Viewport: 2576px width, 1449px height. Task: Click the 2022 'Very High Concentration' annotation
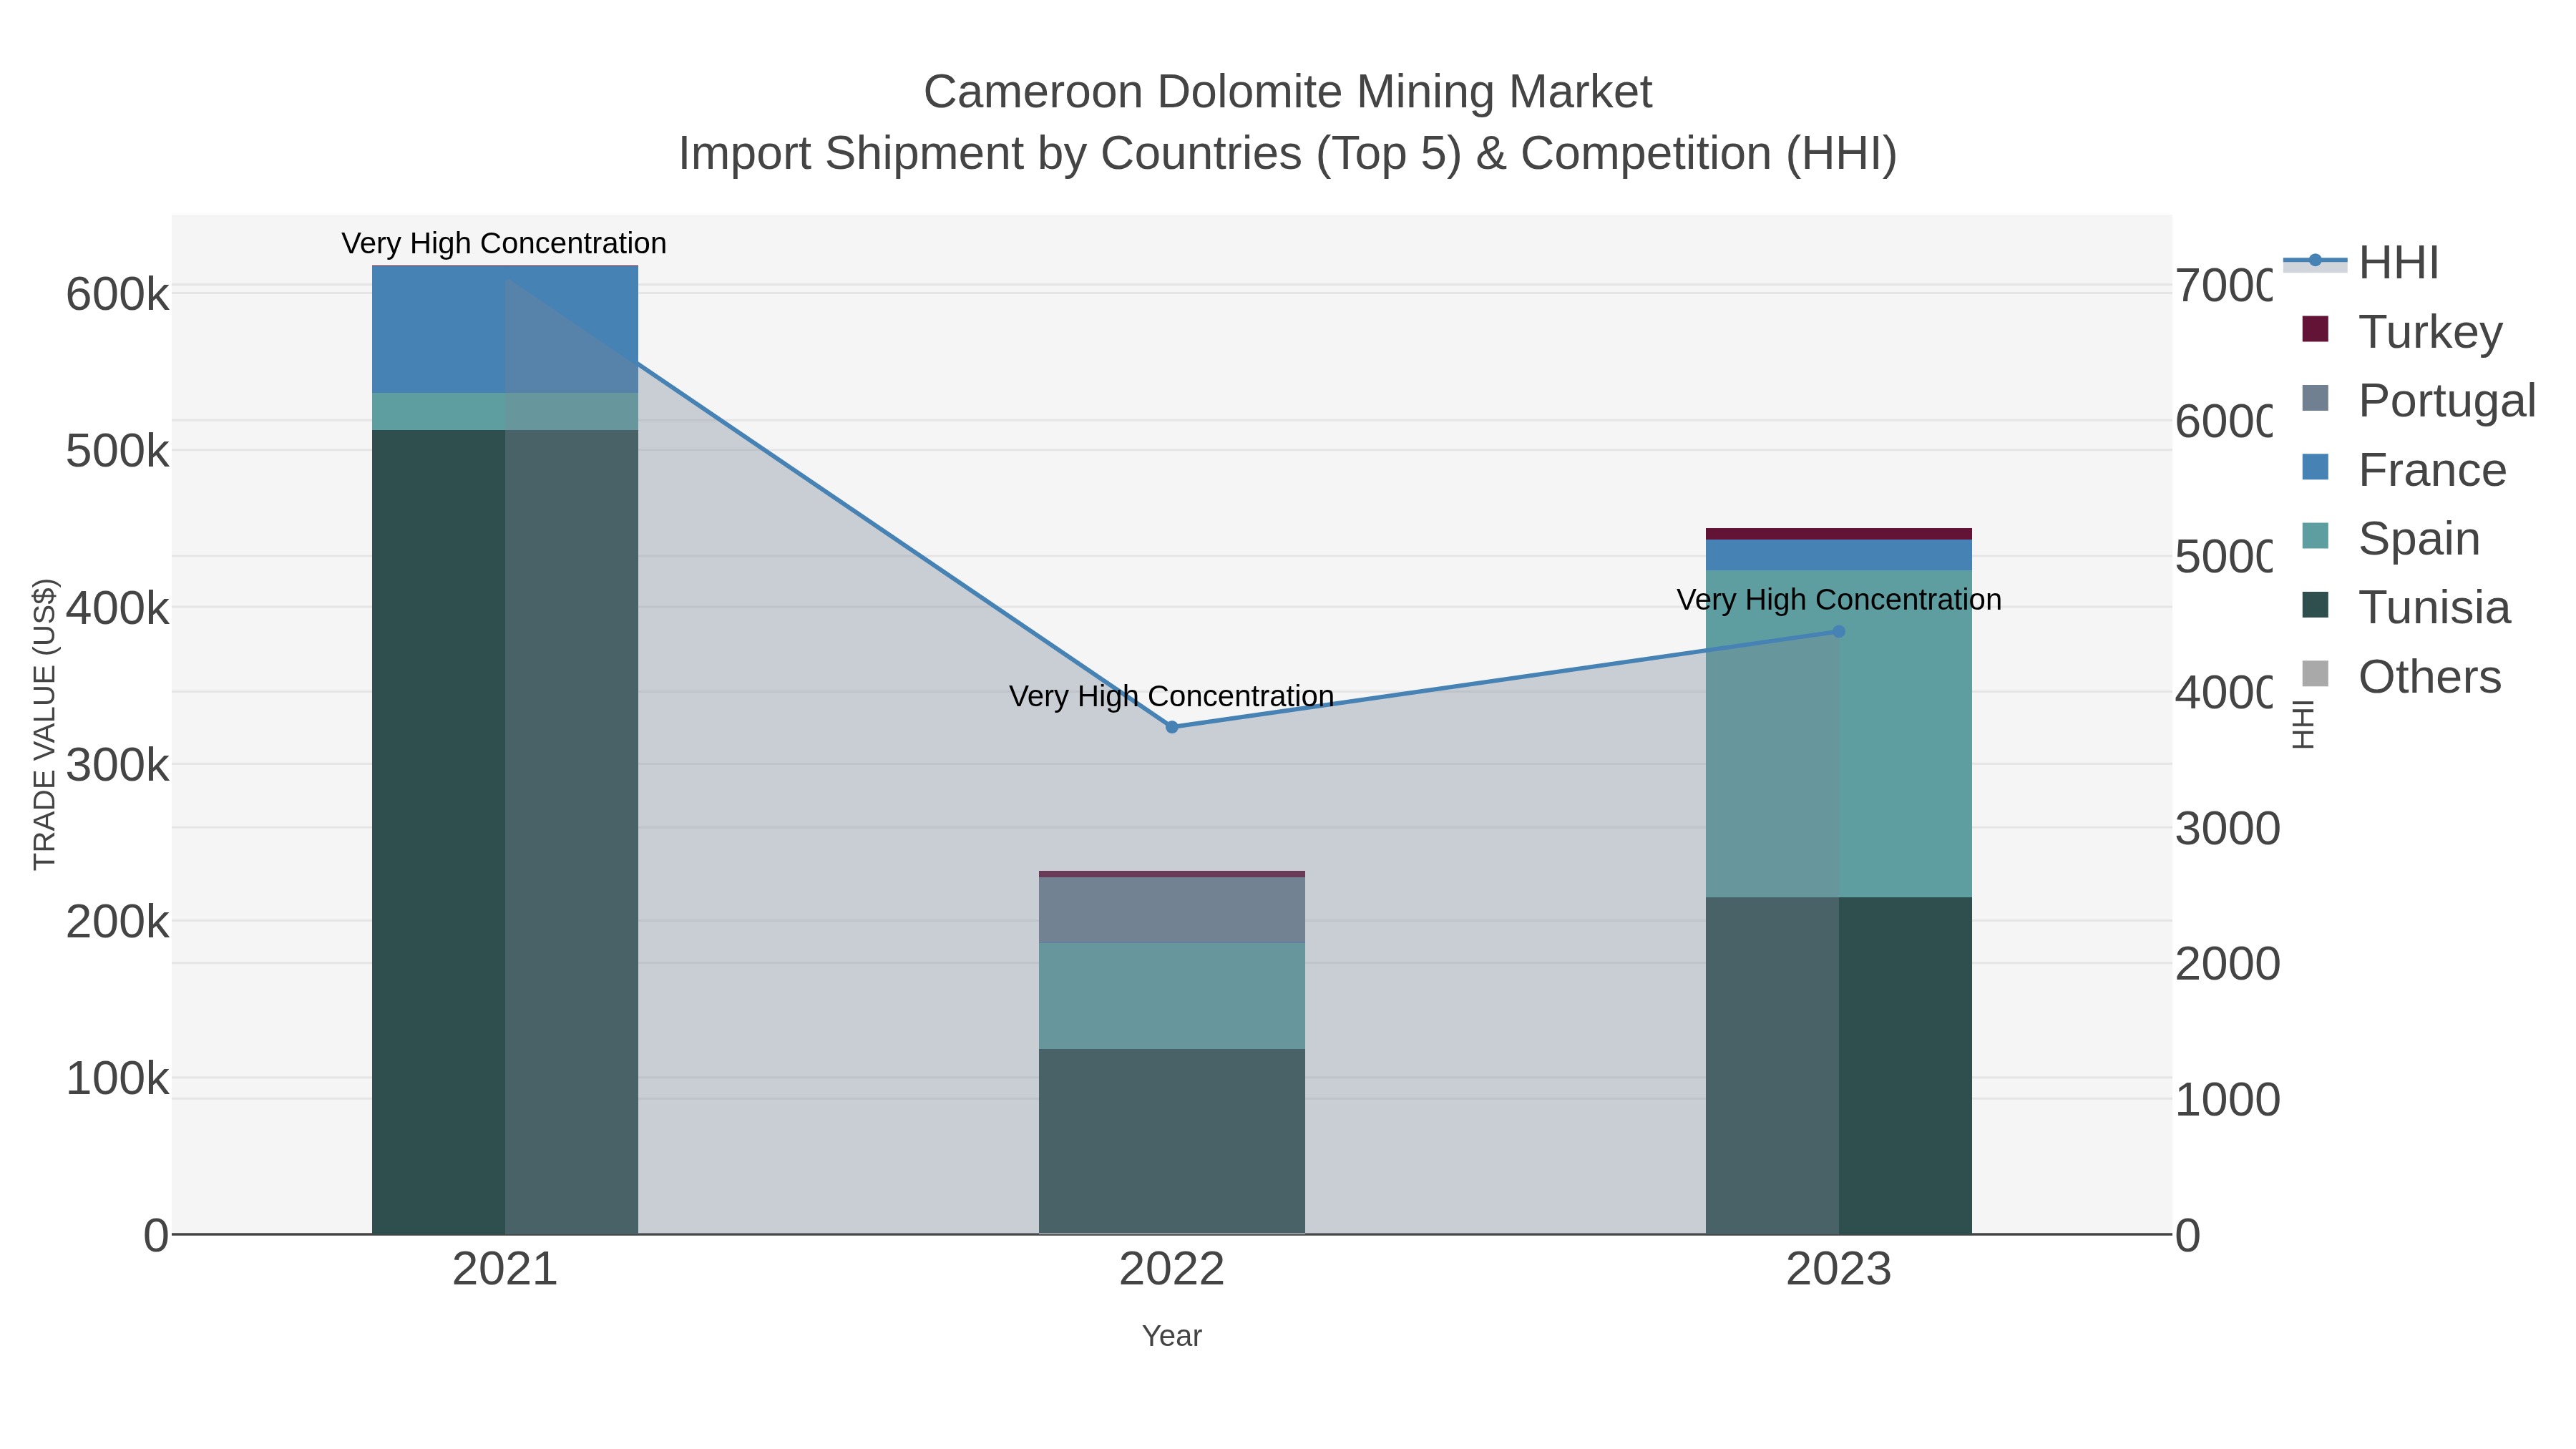pos(1171,696)
